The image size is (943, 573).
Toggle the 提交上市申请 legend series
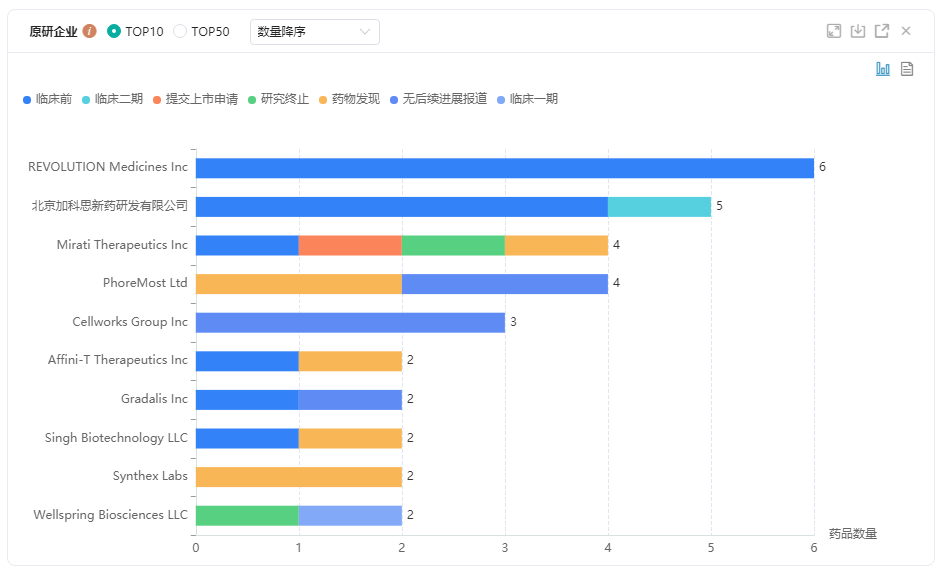tap(195, 99)
